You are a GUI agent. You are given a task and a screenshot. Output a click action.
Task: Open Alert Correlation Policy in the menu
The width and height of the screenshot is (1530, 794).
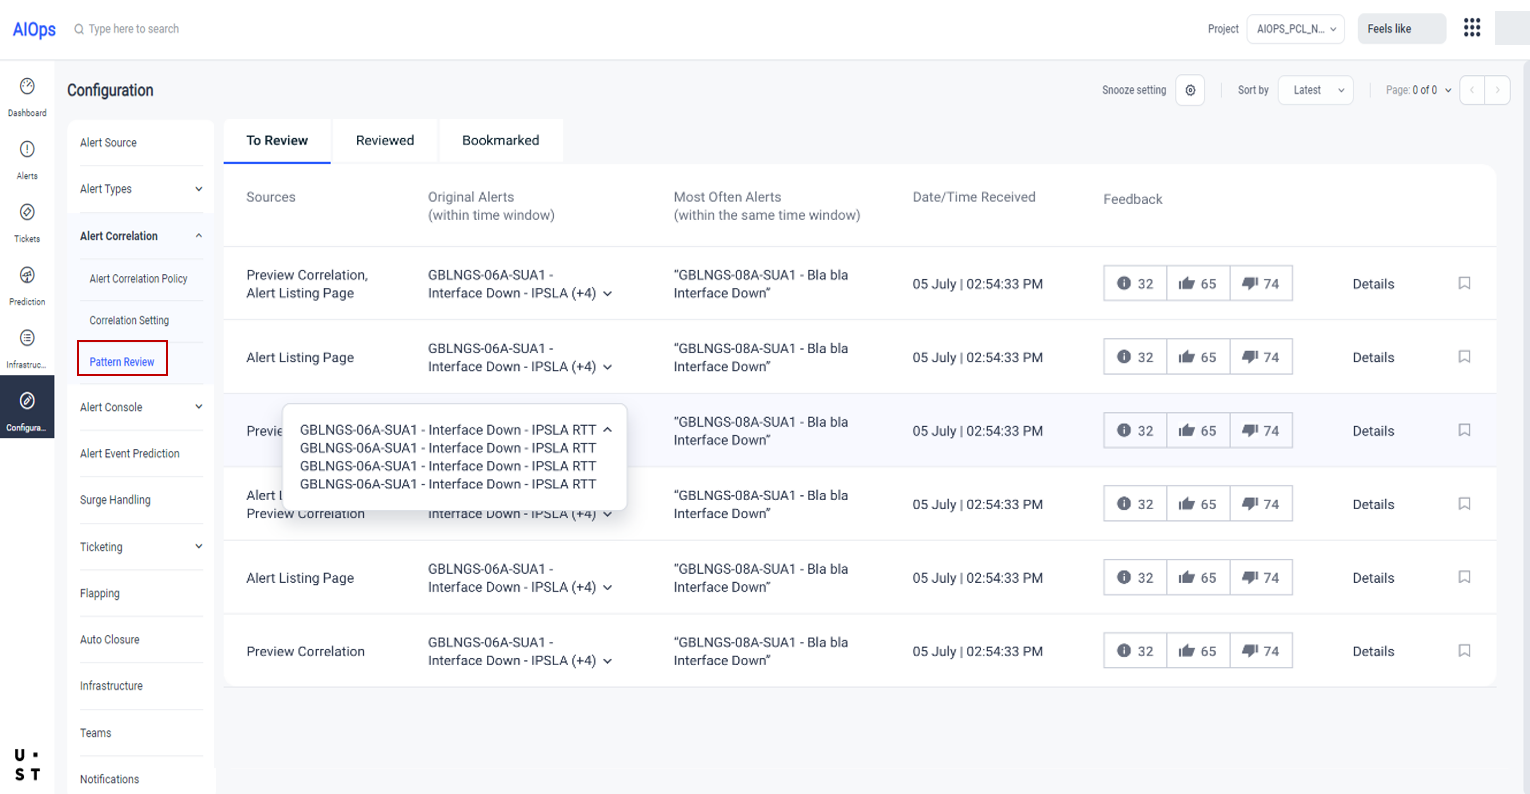(138, 279)
